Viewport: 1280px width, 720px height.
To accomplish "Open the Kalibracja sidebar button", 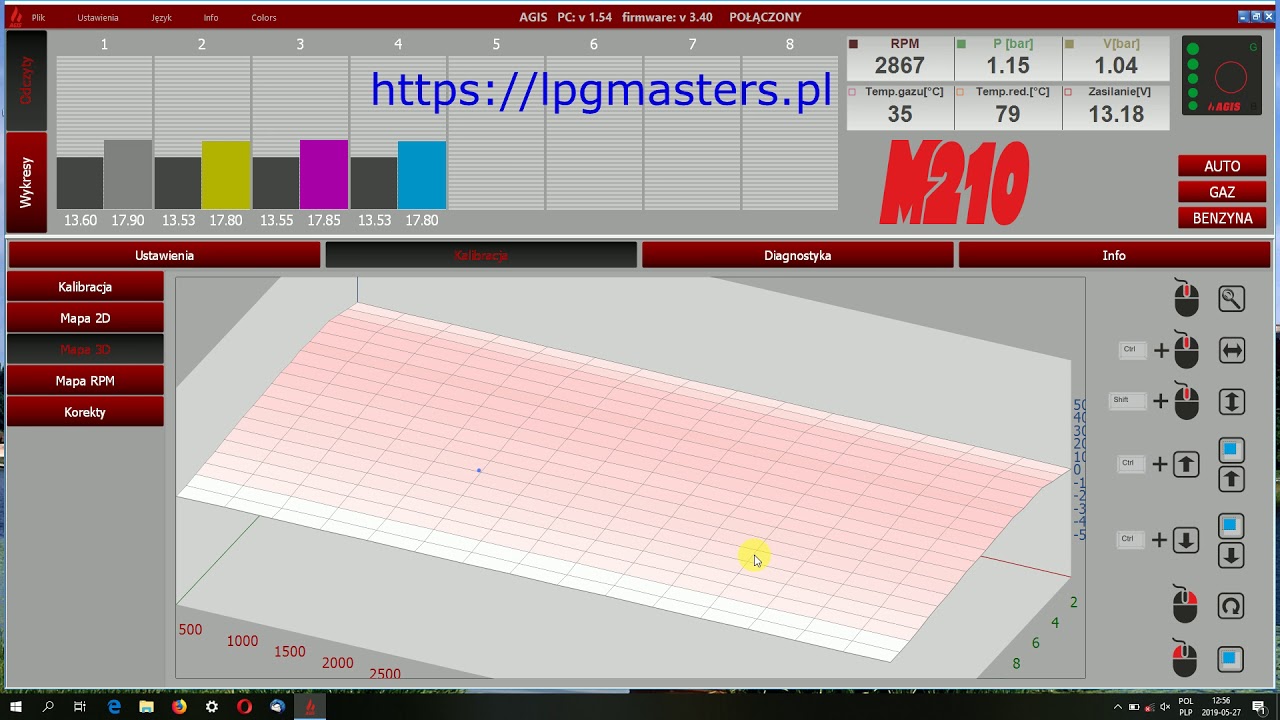I will click(x=85, y=287).
